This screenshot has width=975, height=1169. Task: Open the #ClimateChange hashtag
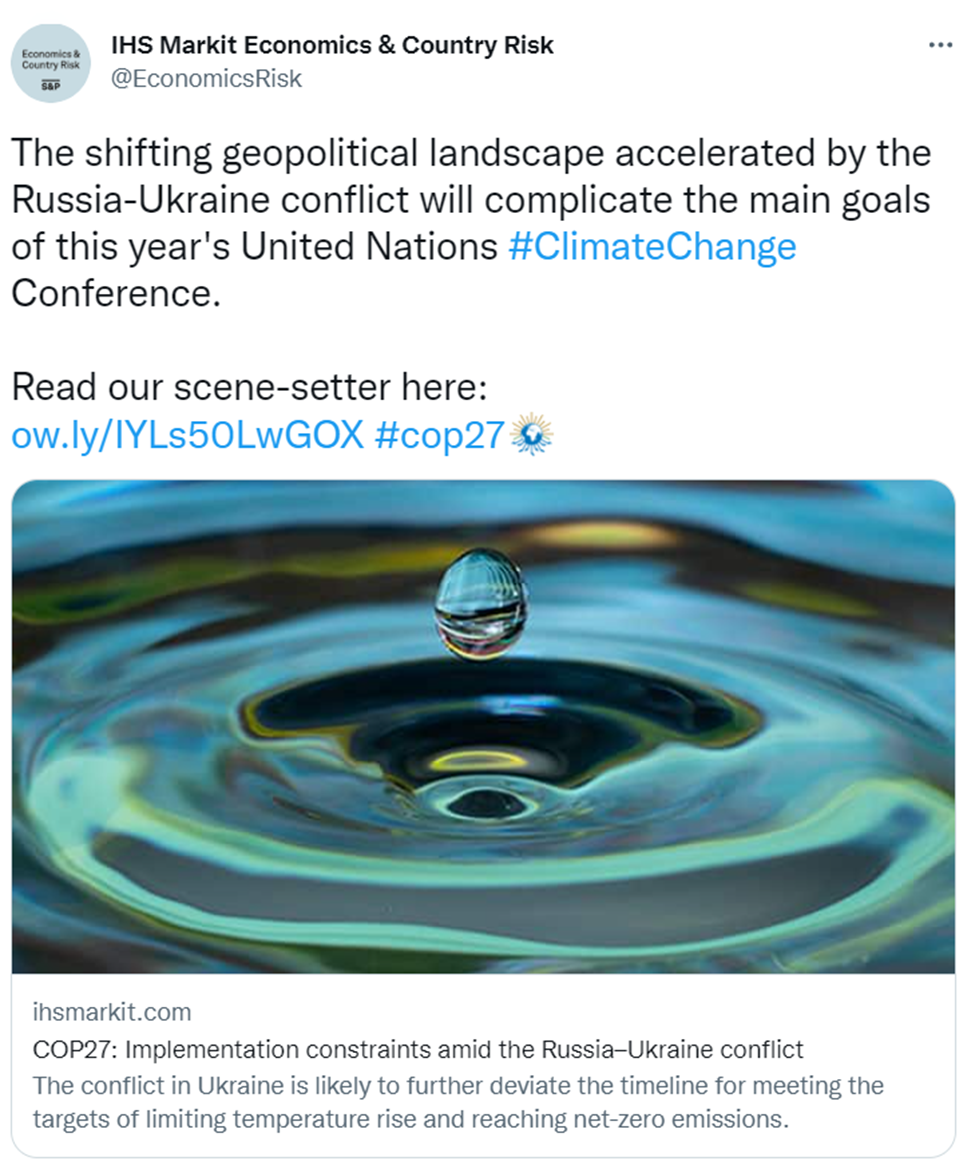pyautogui.click(x=652, y=246)
